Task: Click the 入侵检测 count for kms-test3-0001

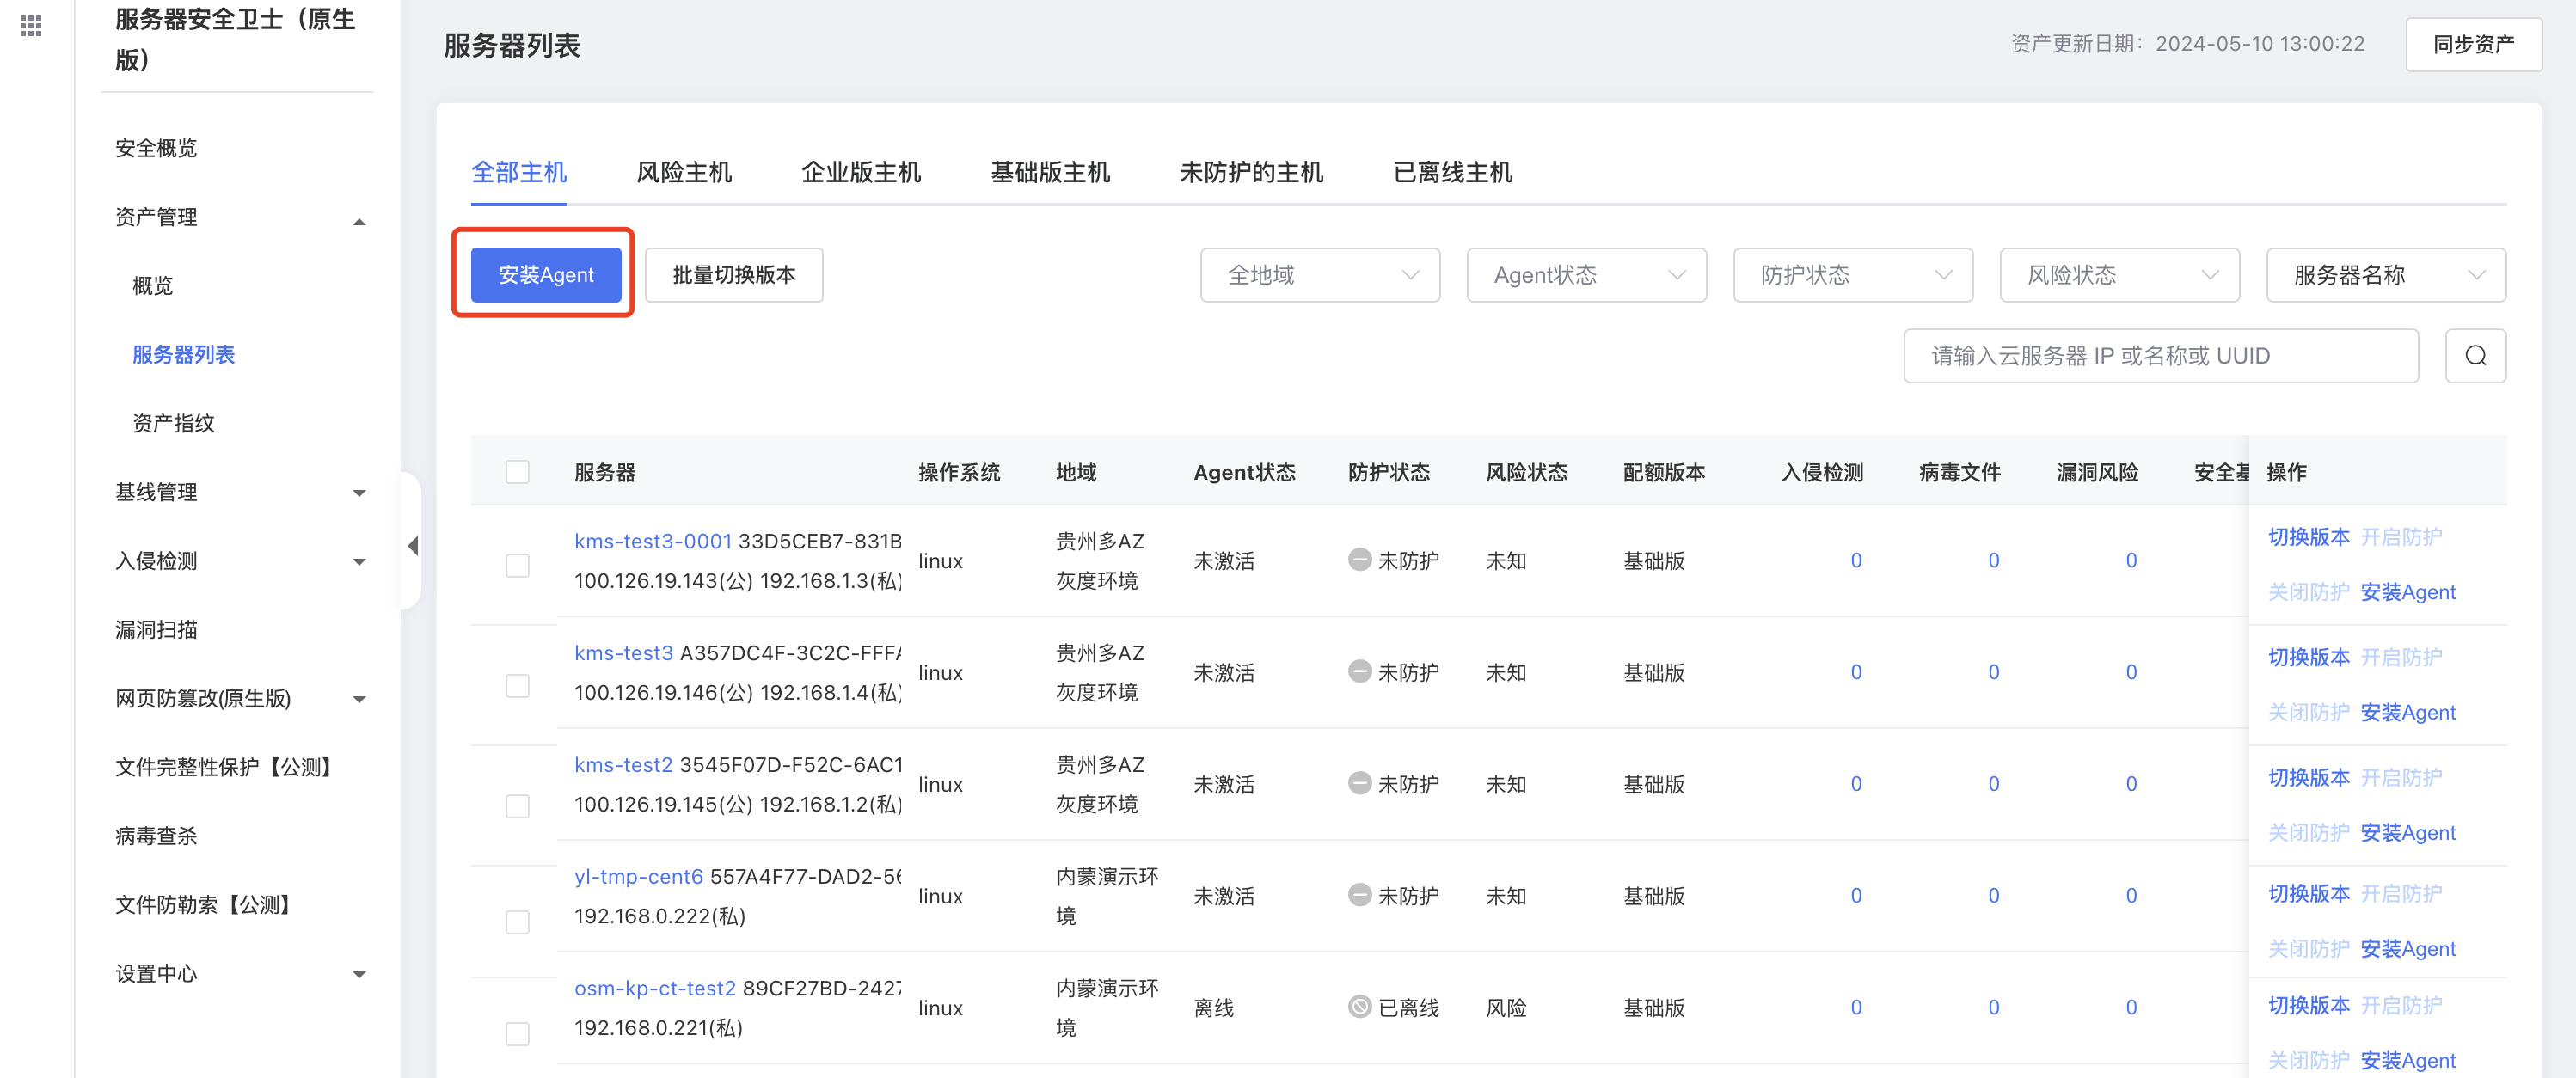Action: coord(1856,560)
